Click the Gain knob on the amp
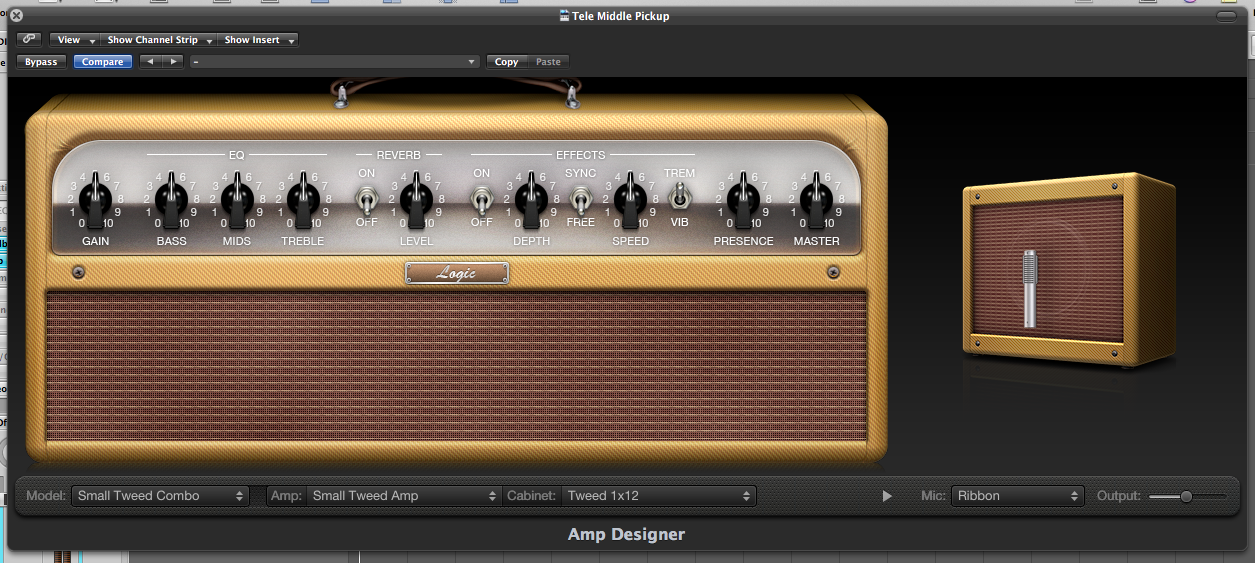The width and height of the screenshot is (1255, 563). coord(96,198)
